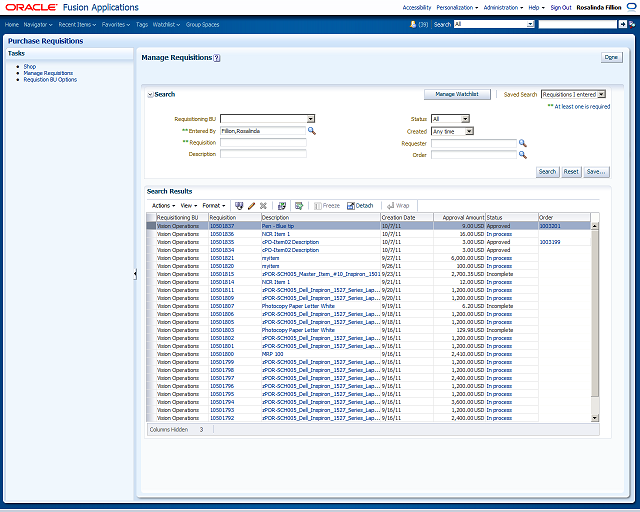Click the Sign Out link
640x512 pixels.
(561, 7)
